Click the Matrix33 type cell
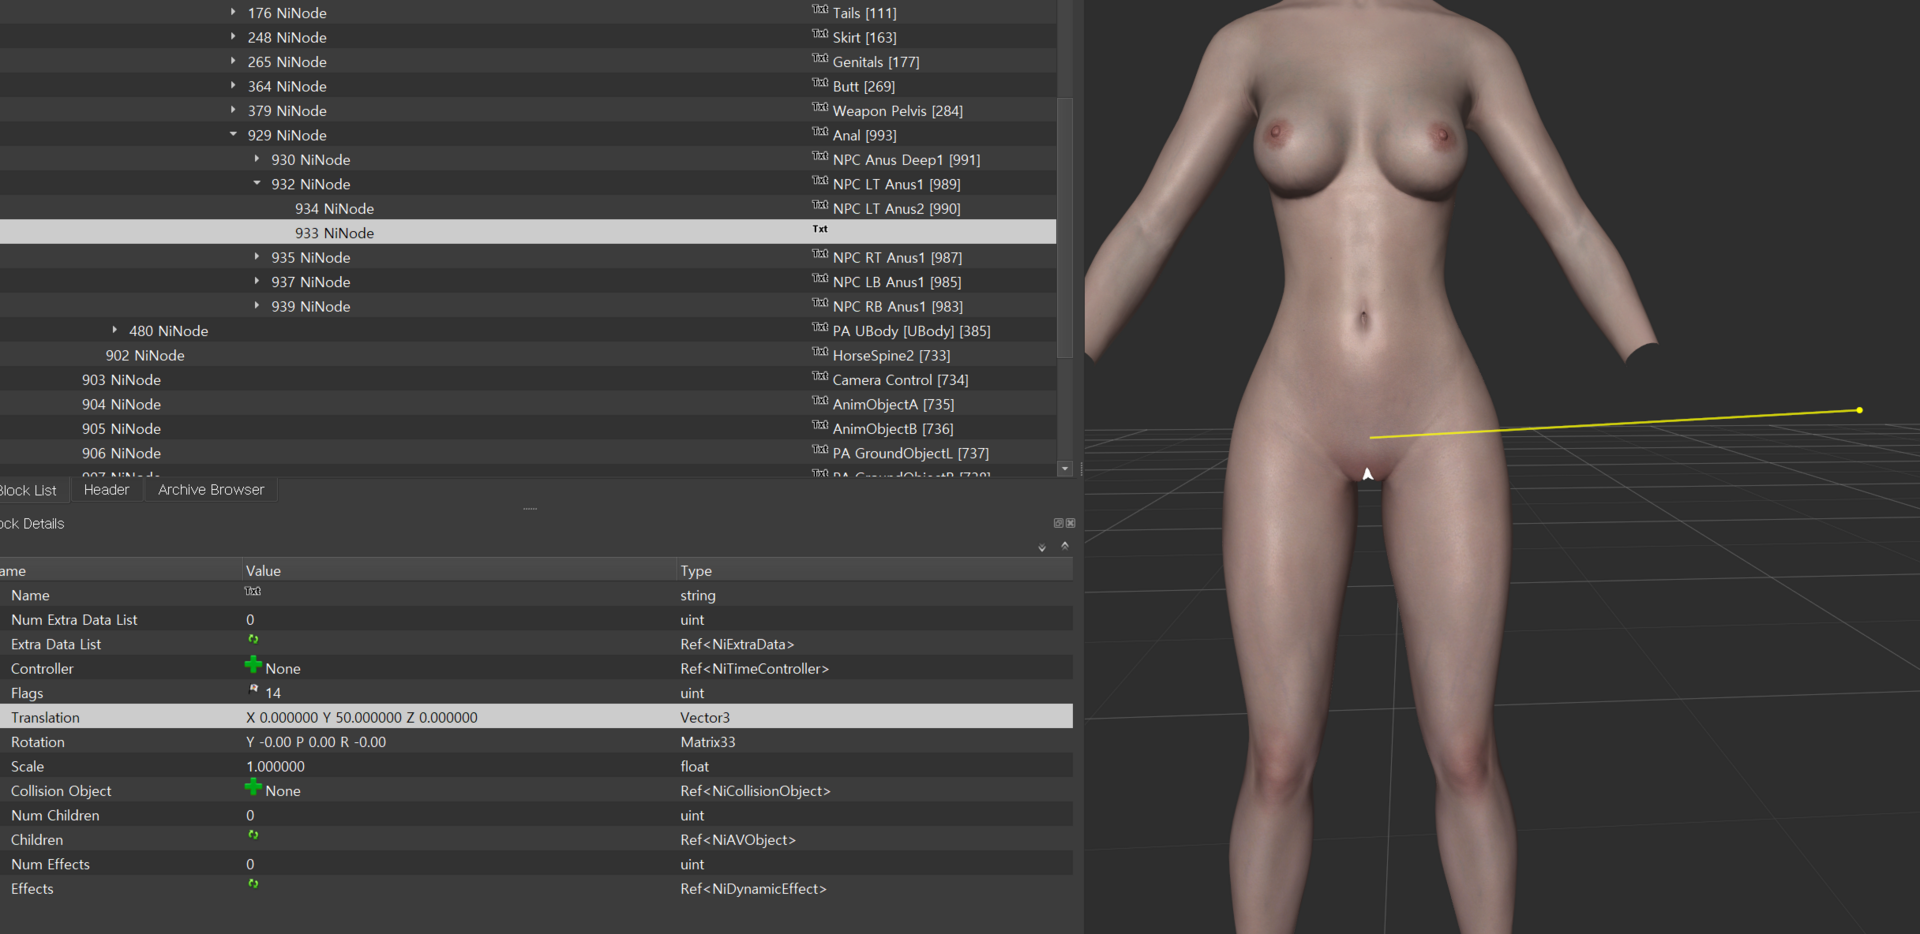This screenshot has width=1920, height=934. pyautogui.click(x=708, y=742)
